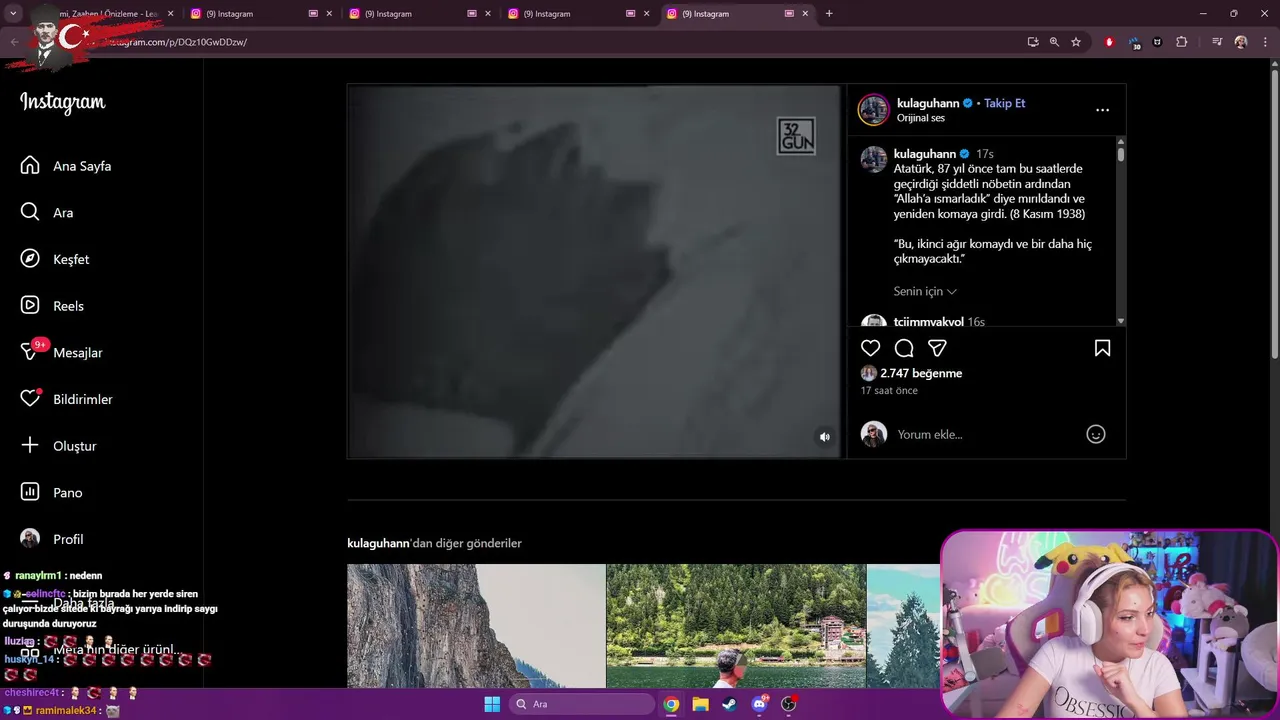Image resolution: width=1280 pixels, height=720 pixels.
Task: Open Windows Start menu
Action: coord(492,704)
